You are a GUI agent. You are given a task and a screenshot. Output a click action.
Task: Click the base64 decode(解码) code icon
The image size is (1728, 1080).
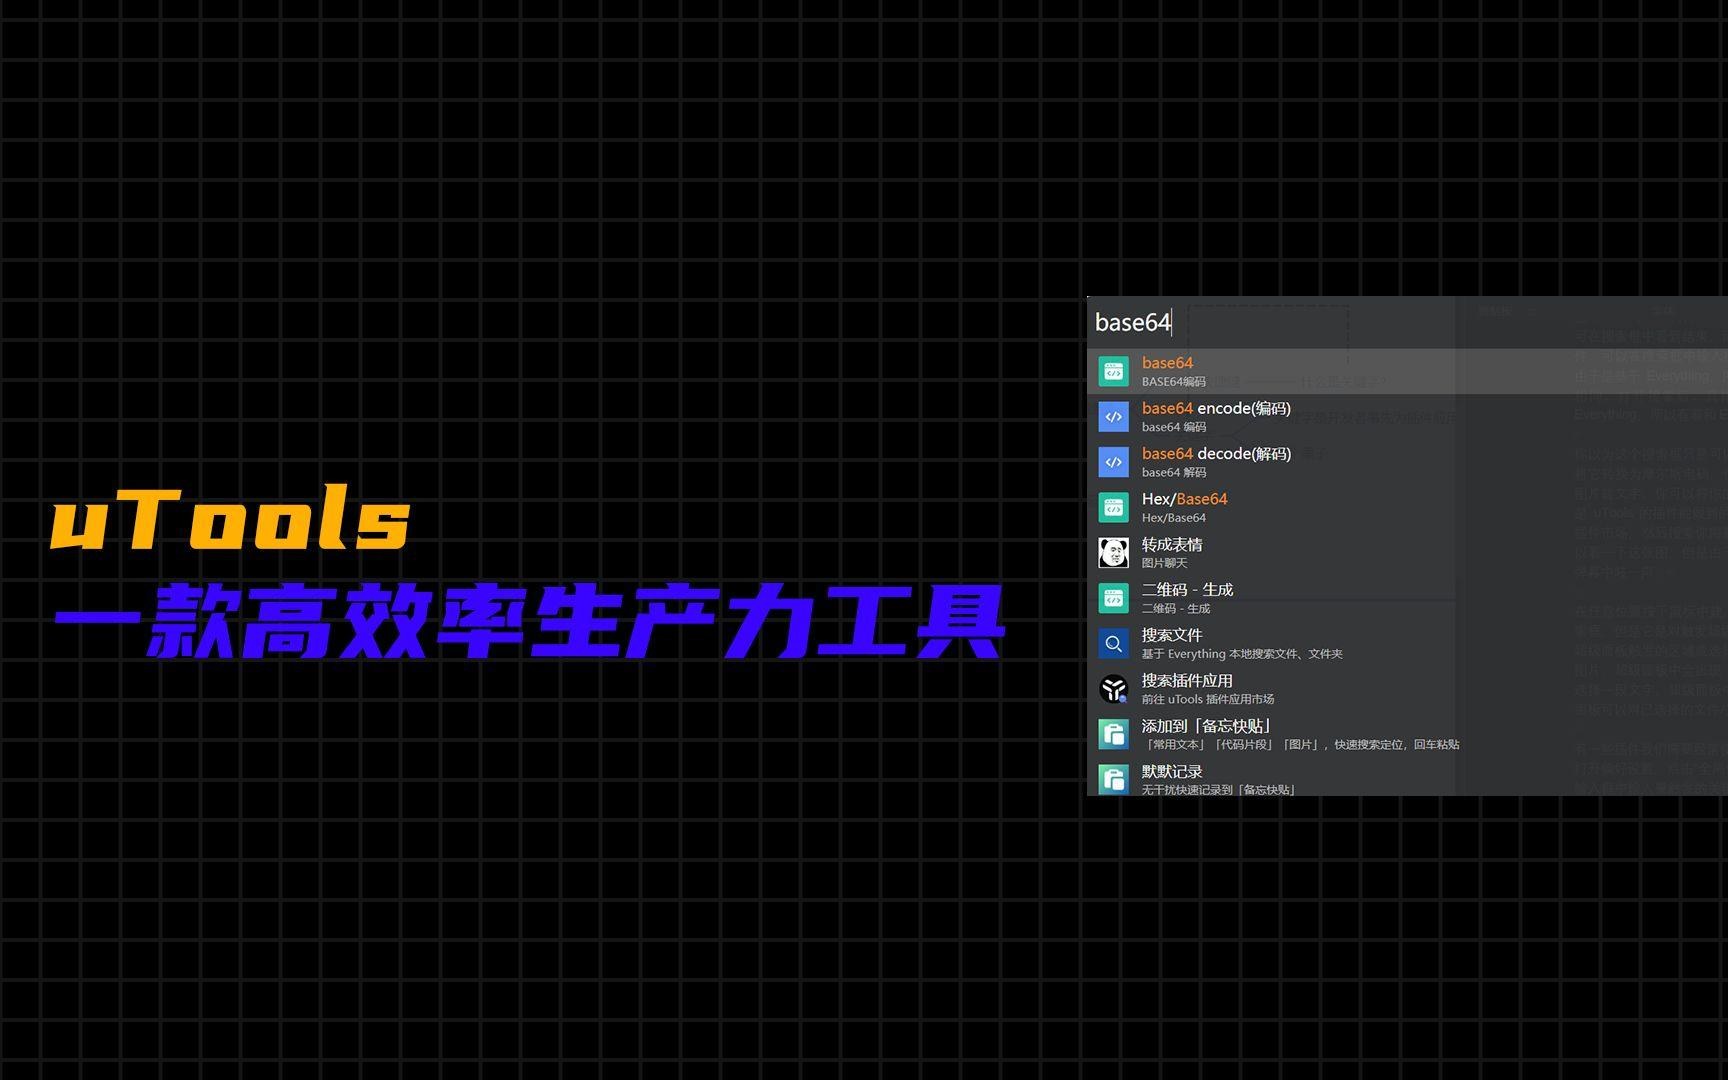pyautogui.click(x=1114, y=462)
